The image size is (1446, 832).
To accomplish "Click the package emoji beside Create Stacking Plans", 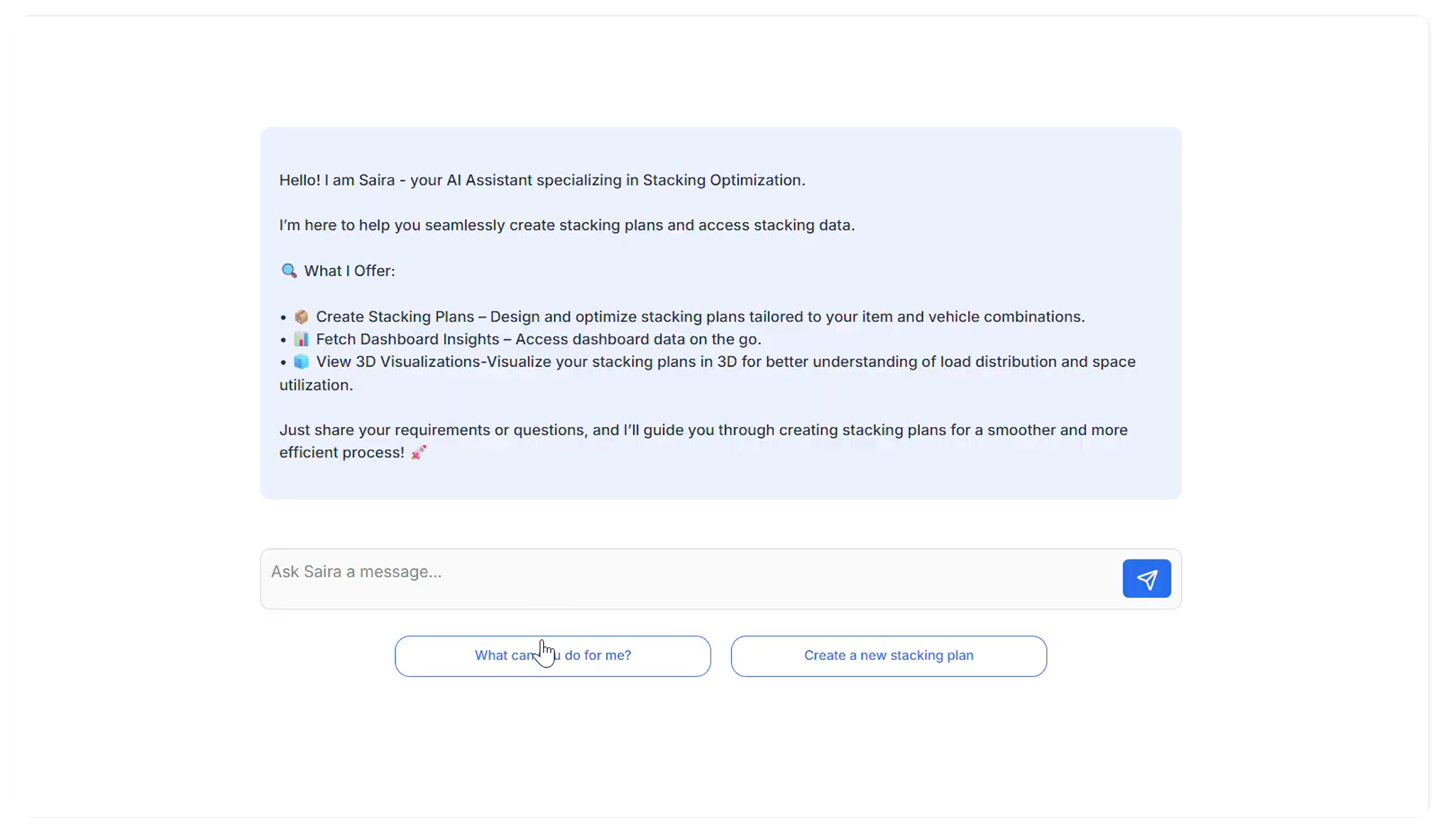I will pyautogui.click(x=301, y=317).
